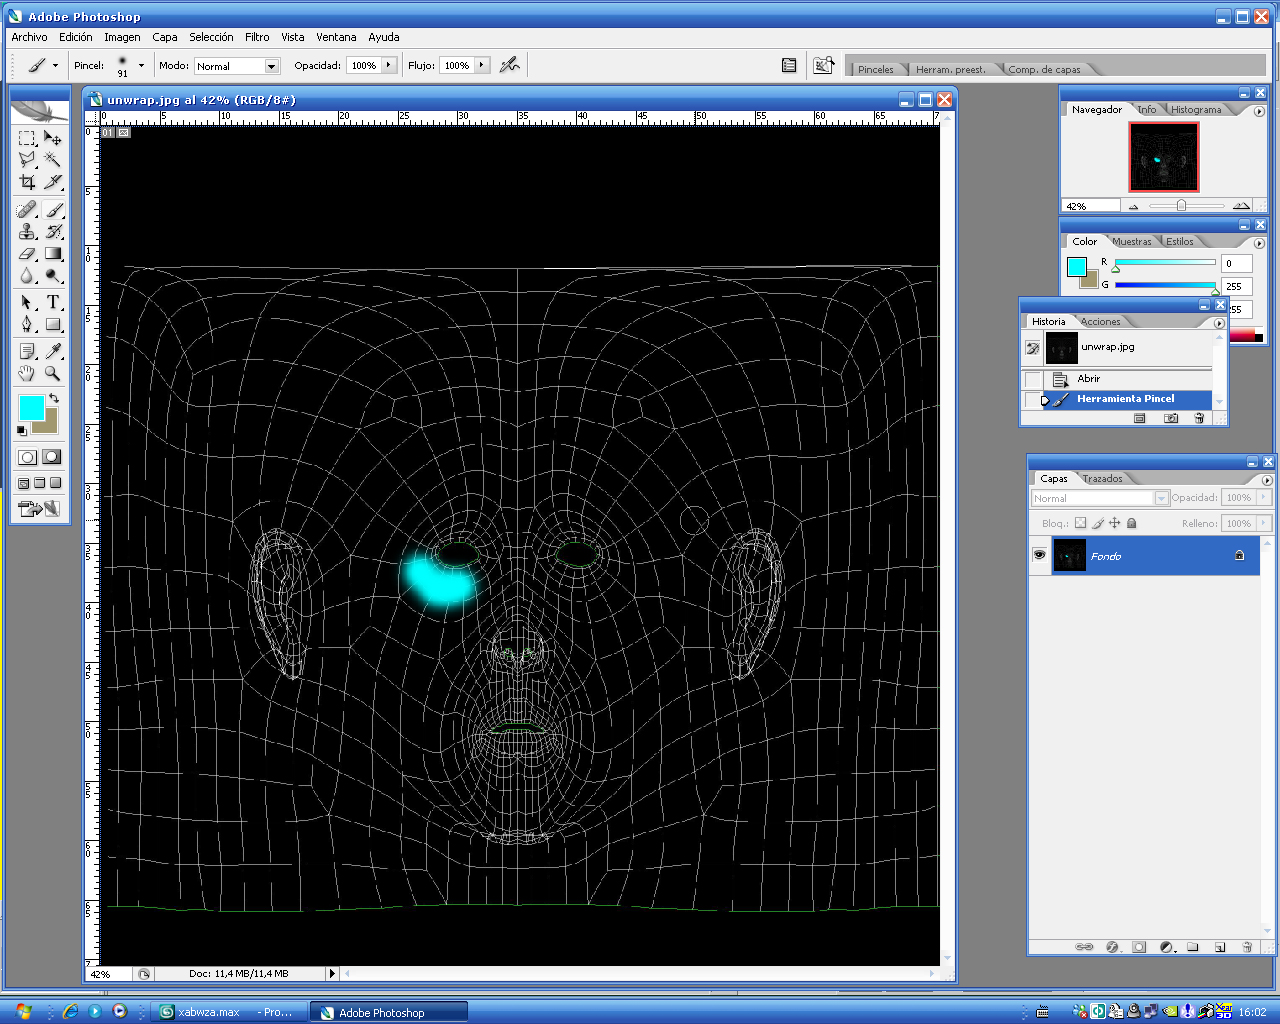
Task: Switch to the Histograma tab
Action: [x=1196, y=110]
